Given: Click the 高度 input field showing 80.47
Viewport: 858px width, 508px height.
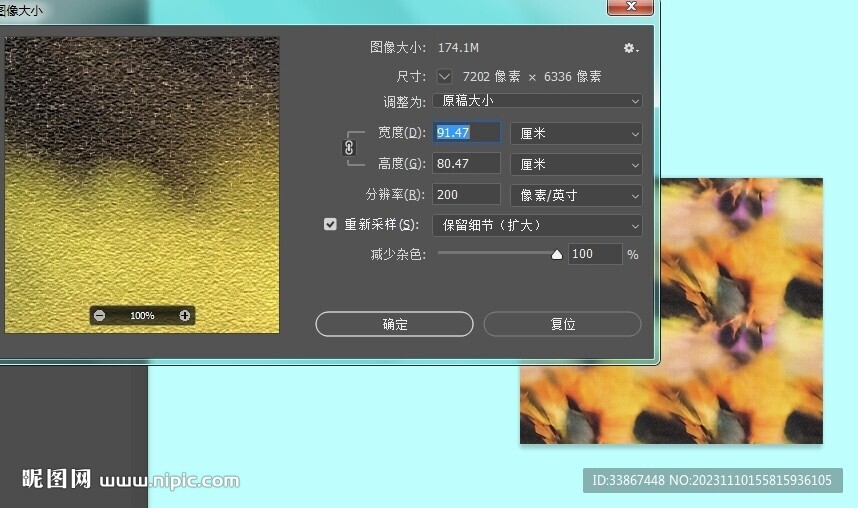Looking at the screenshot, I should click(x=466, y=163).
